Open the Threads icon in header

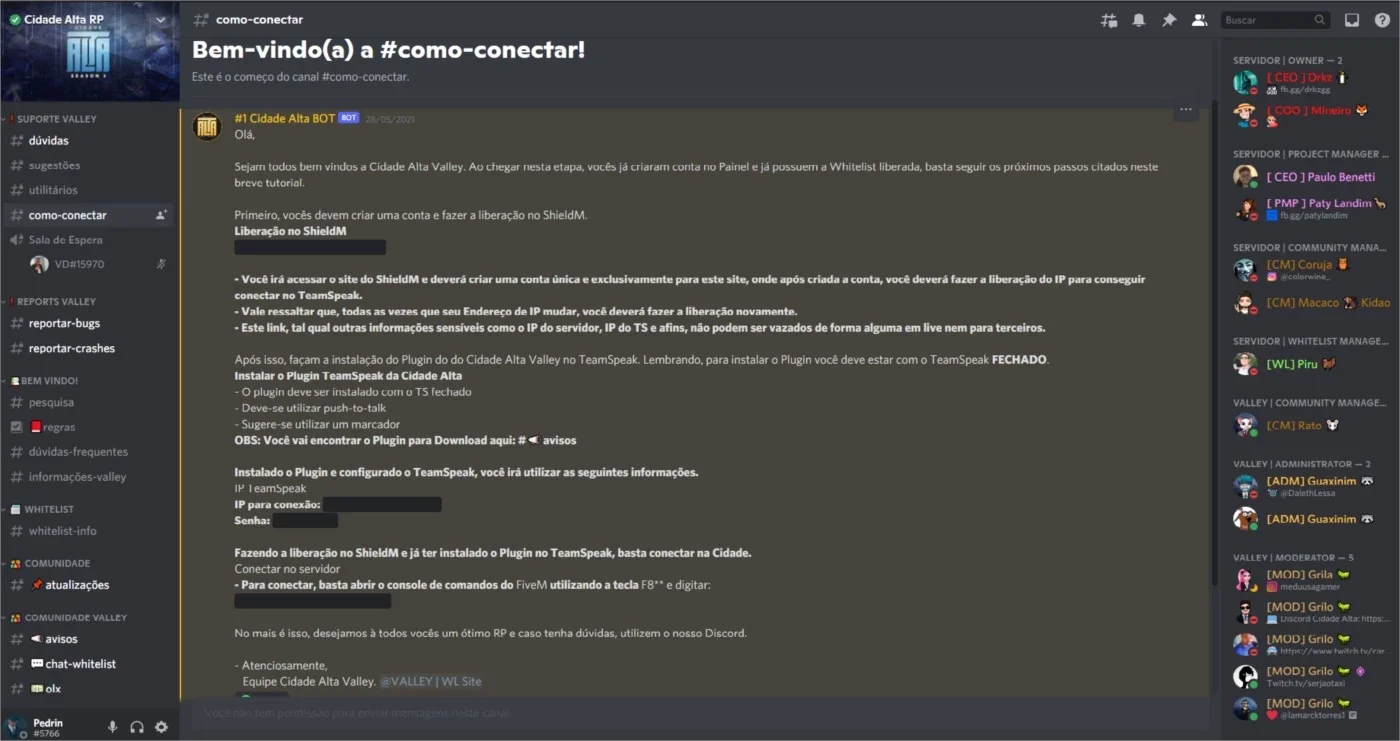[x=1108, y=20]
